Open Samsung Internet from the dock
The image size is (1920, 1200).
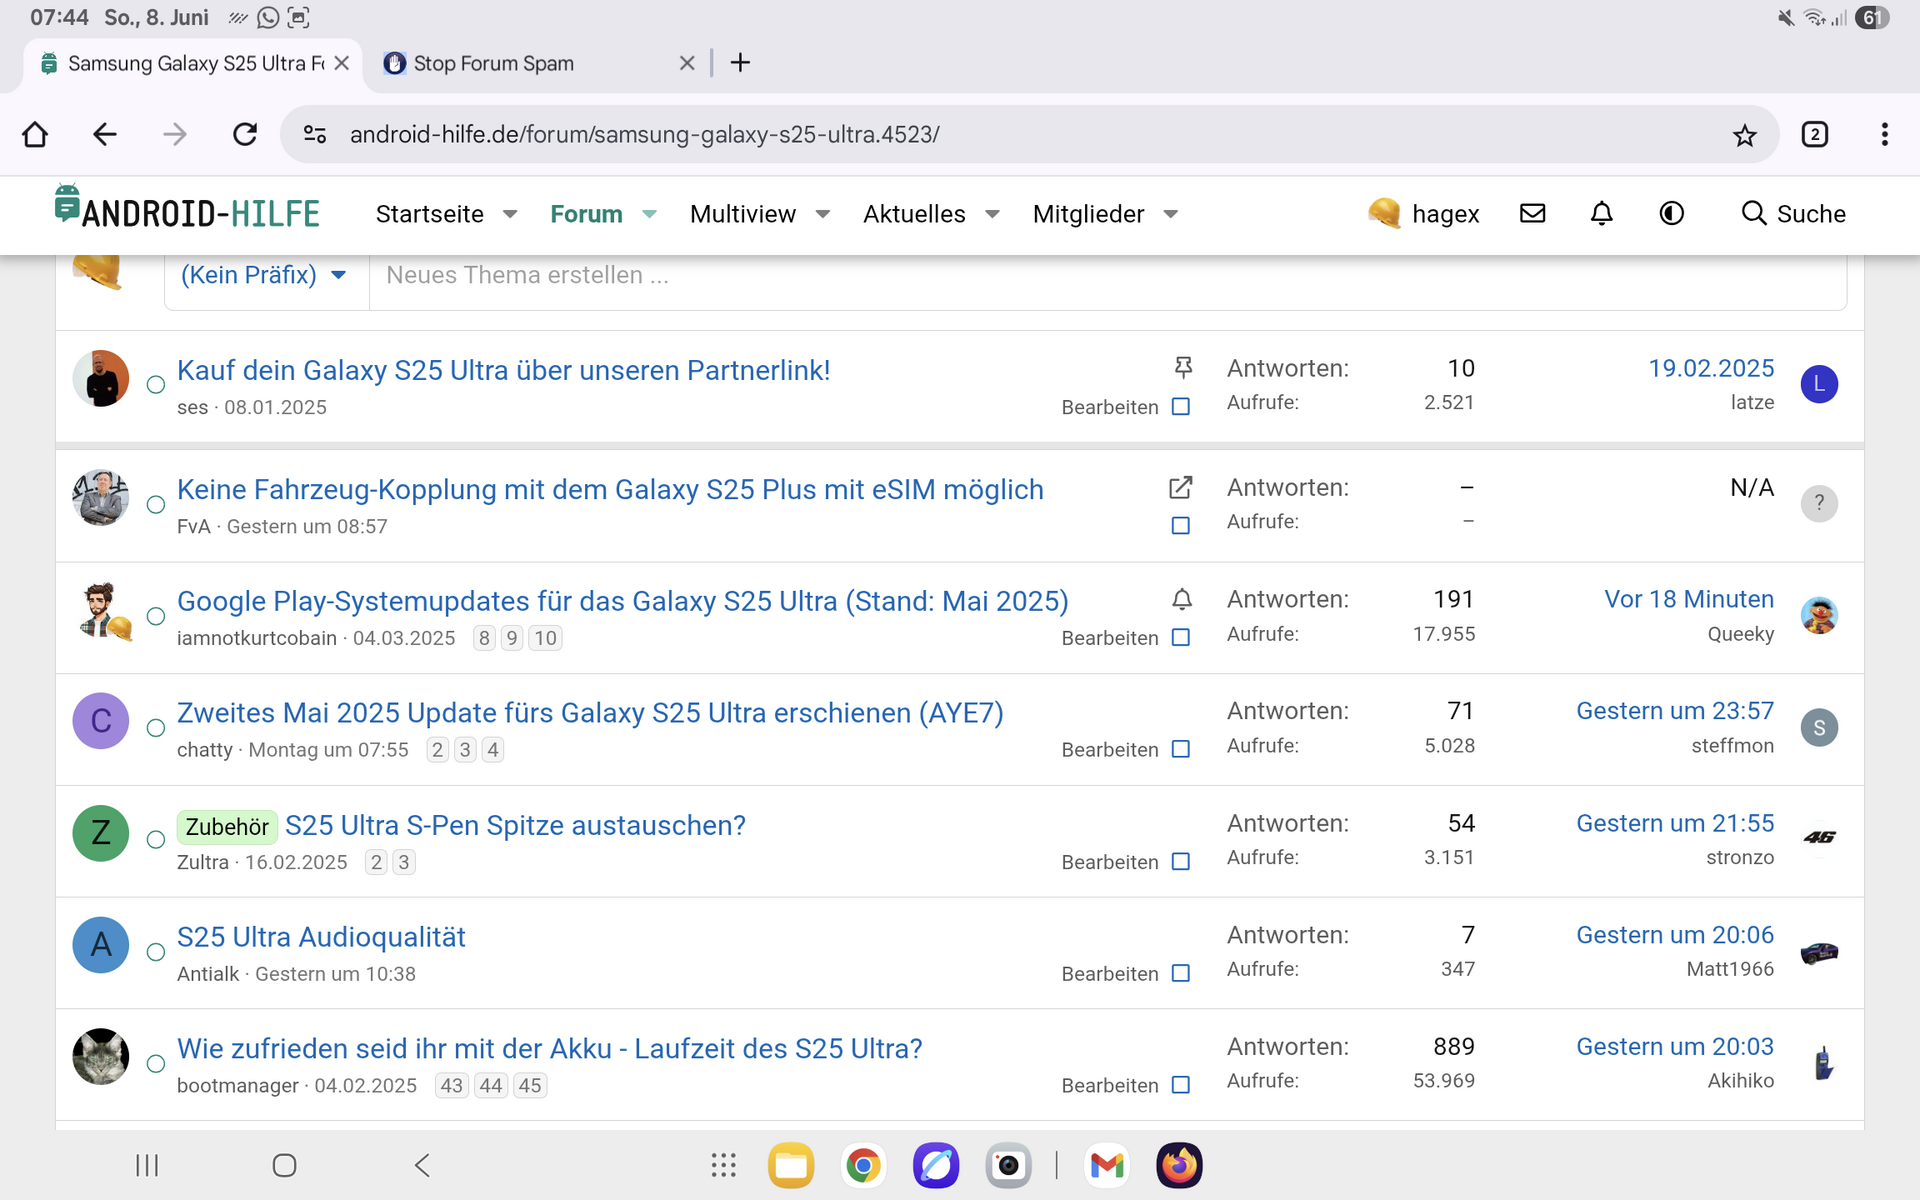(x=936, y=1165)
